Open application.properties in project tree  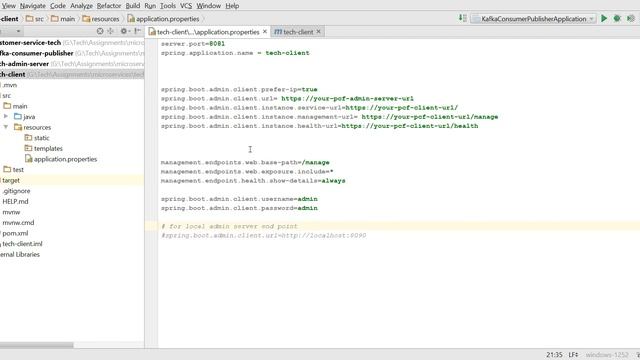point(61,159)
